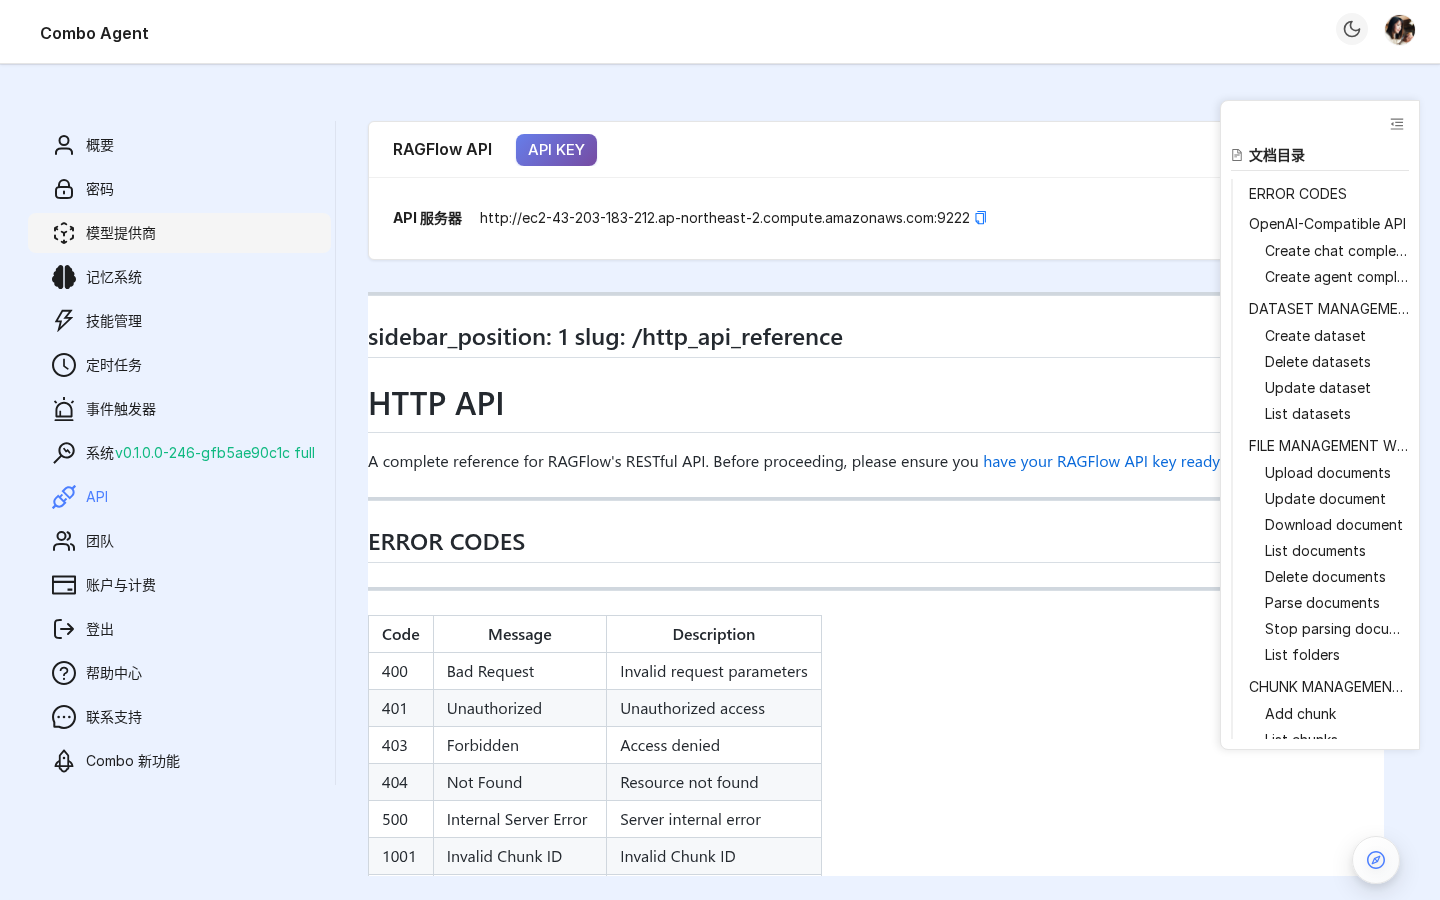1440x900 pixels.
Task: Open 定时任务 clock icon
Action: pyautogui.click(x=64, y=365)
